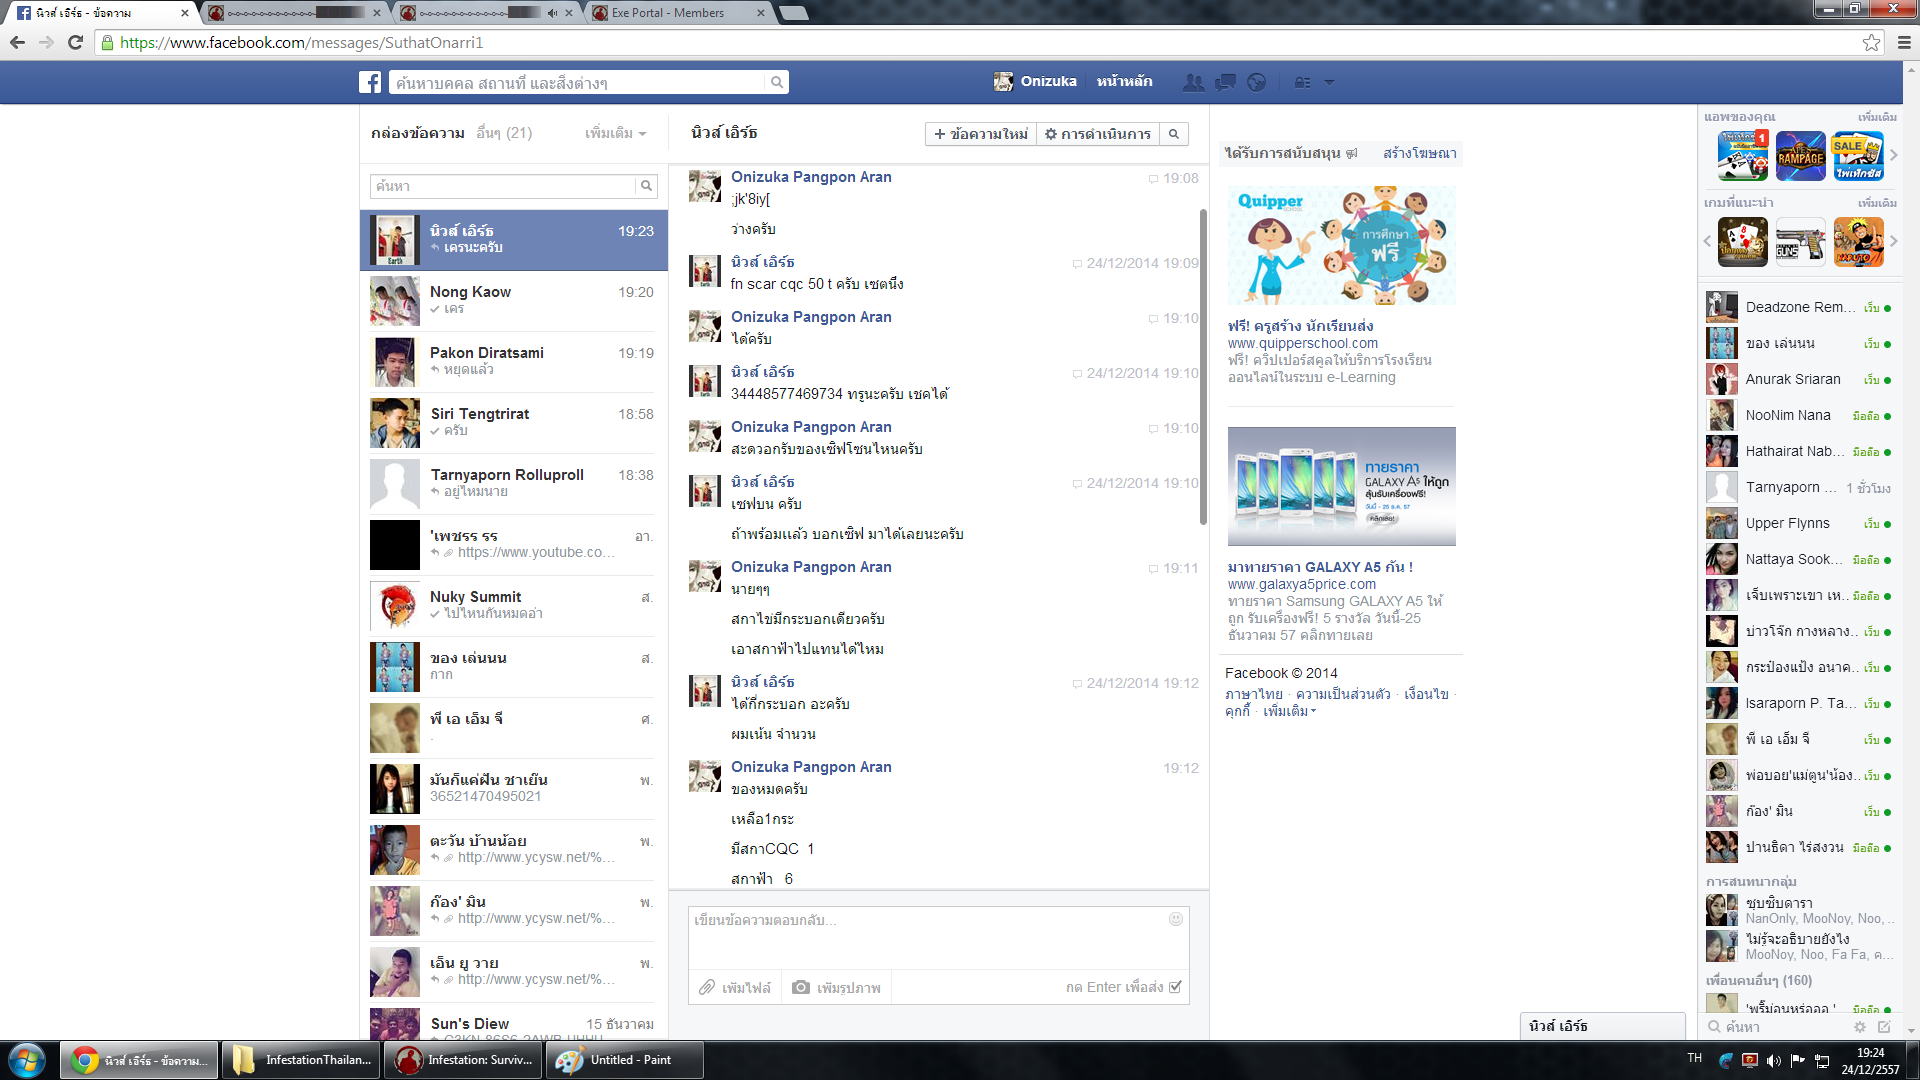Open the emoticon picker in the reply box

coord(1176,919)
